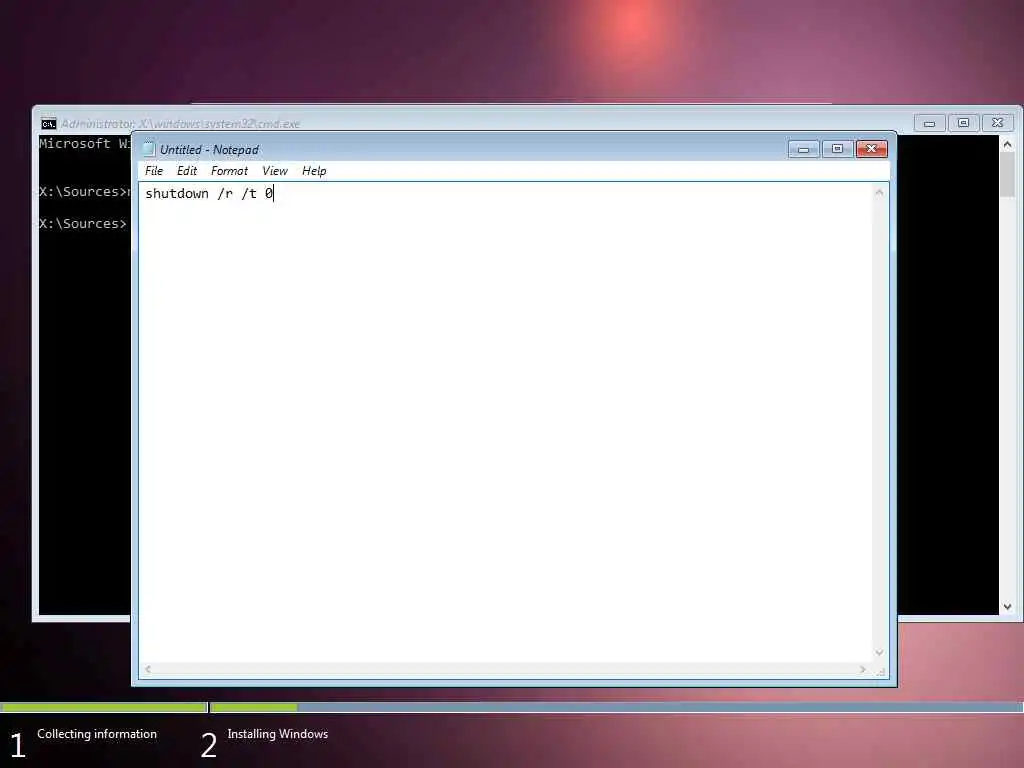Click the Command Prompt scrollbar down arrow
The image size is (1024, 768).
tap(1008, 607)
